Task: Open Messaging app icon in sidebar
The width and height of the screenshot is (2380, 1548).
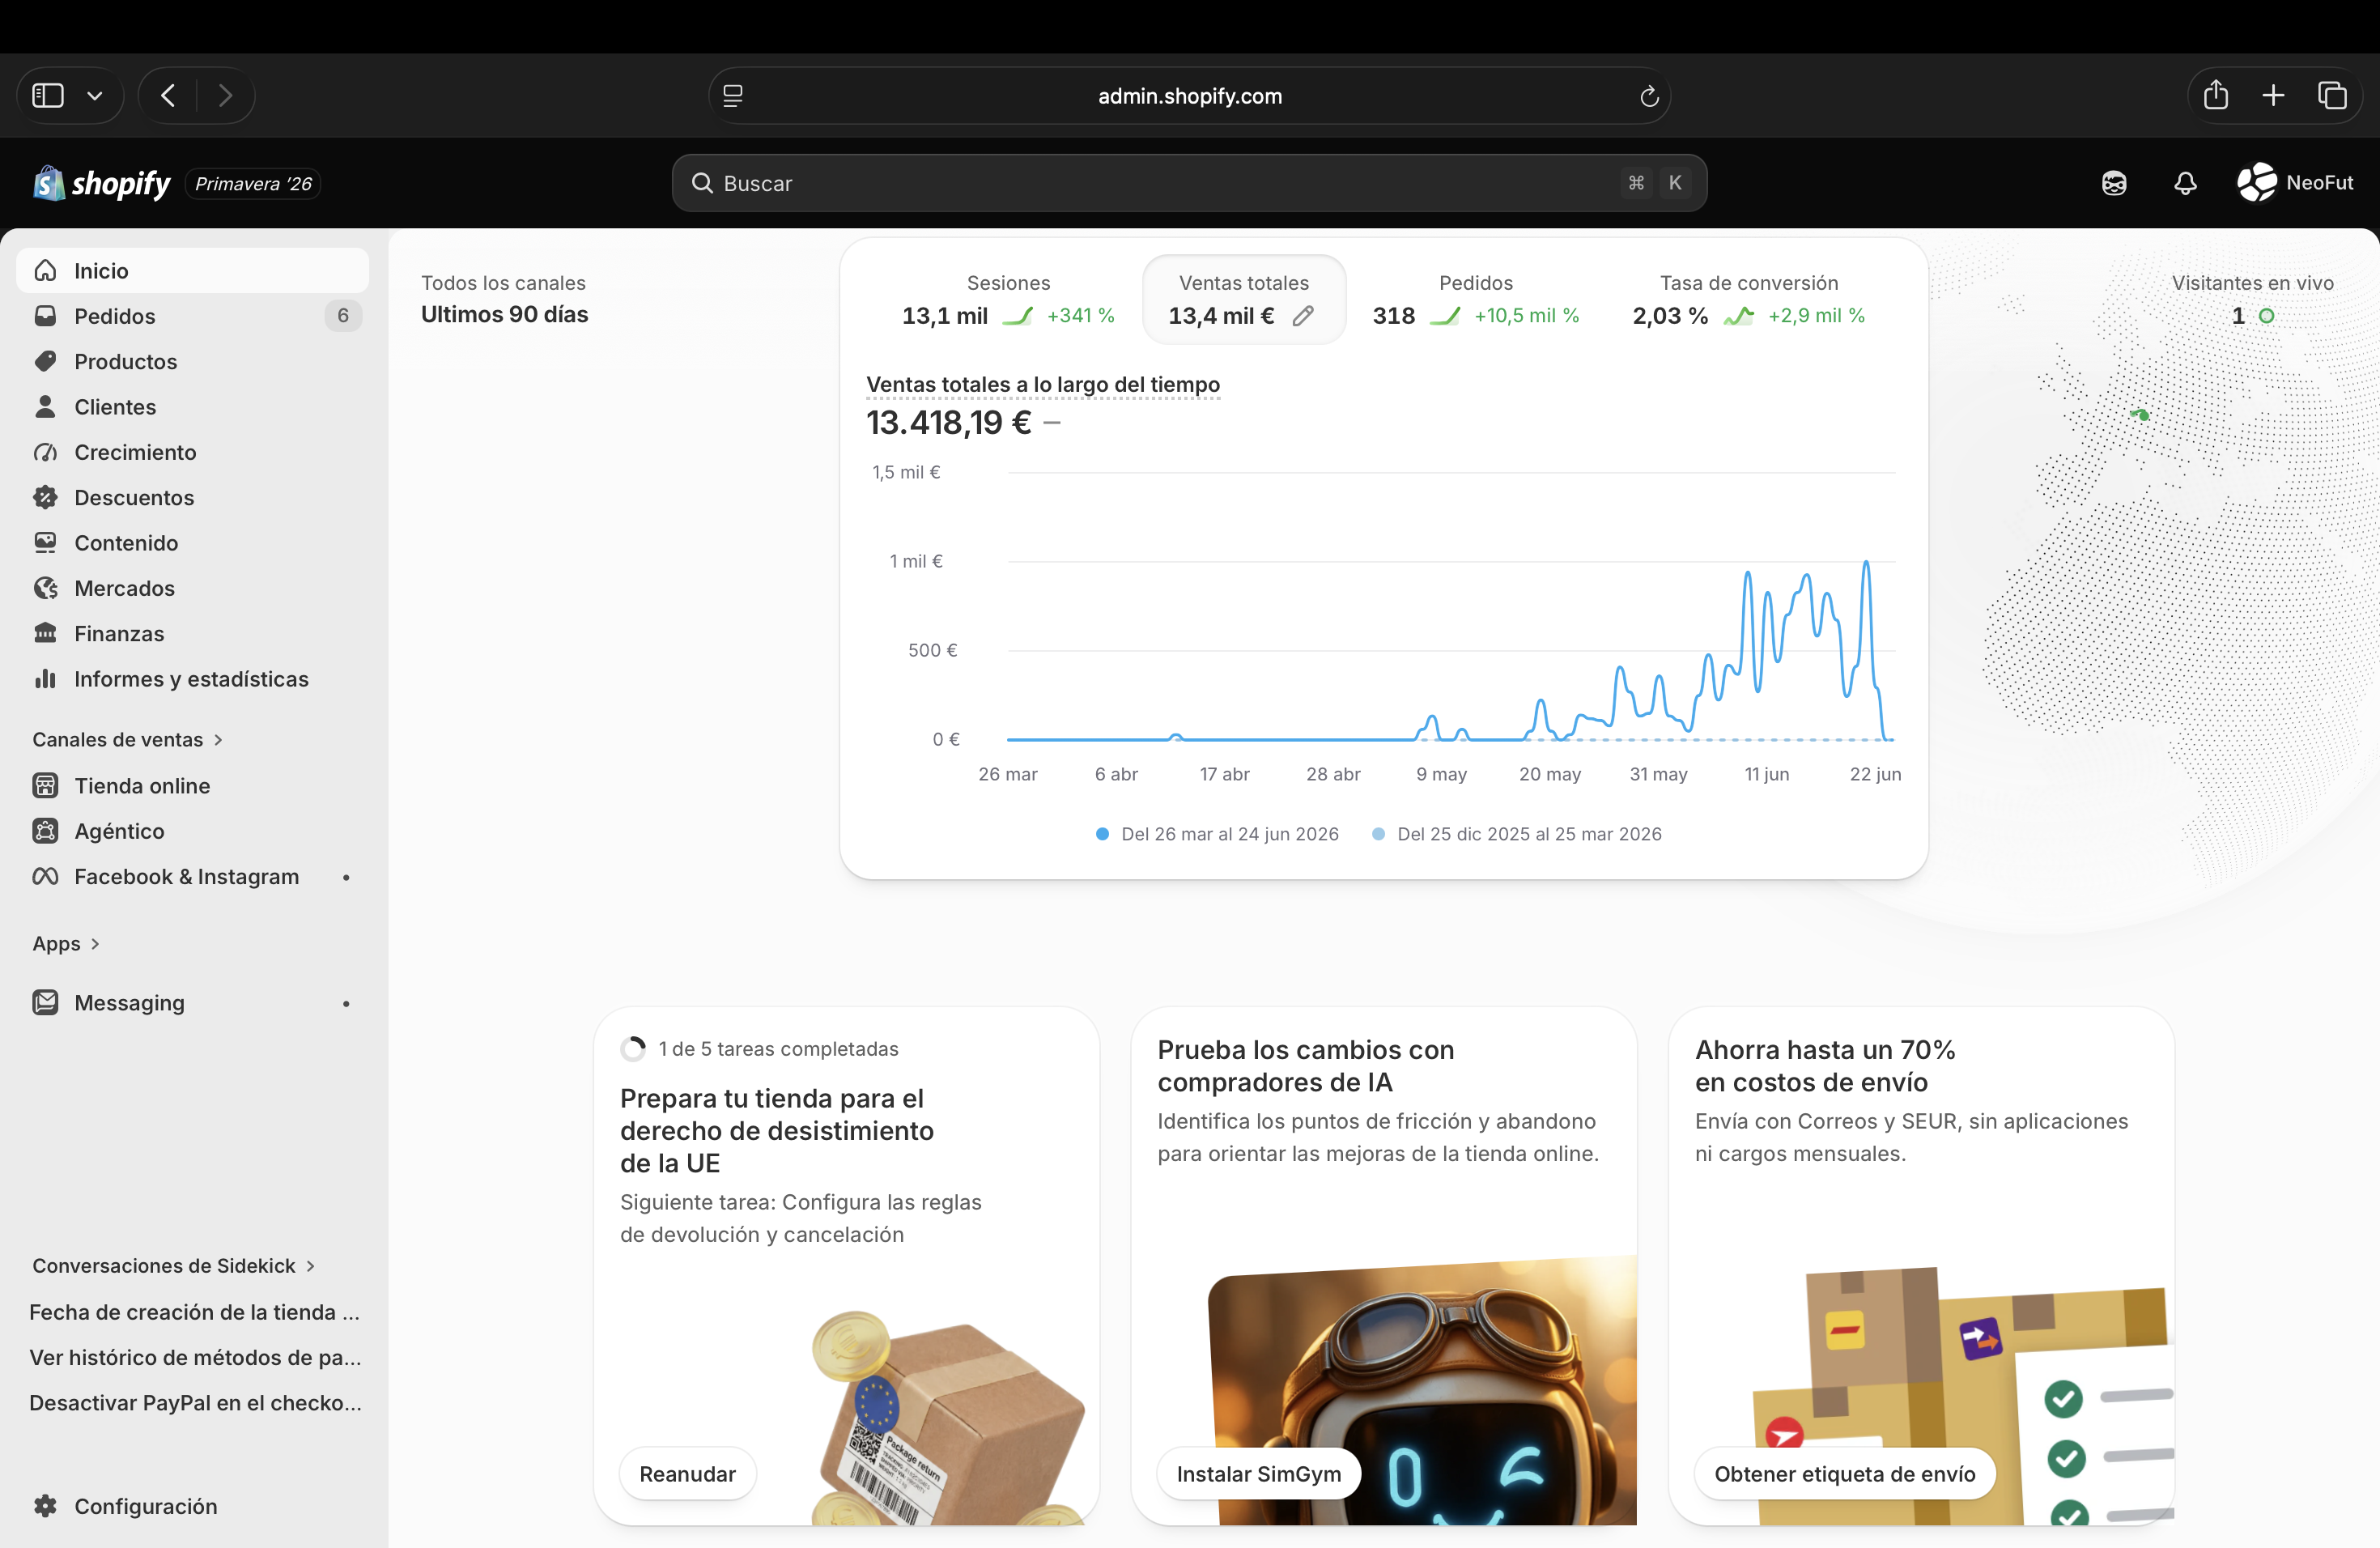Action: (45, 1003)
